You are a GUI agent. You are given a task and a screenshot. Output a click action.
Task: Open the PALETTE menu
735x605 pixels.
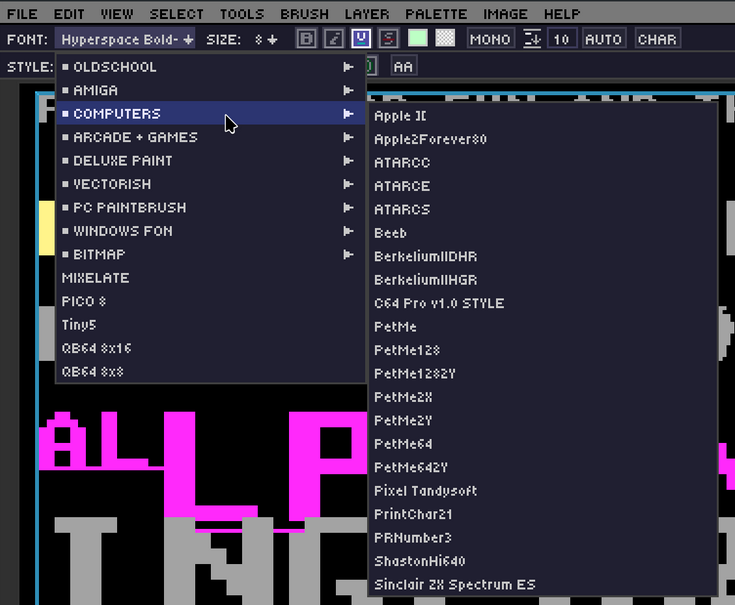pos(436,14)
